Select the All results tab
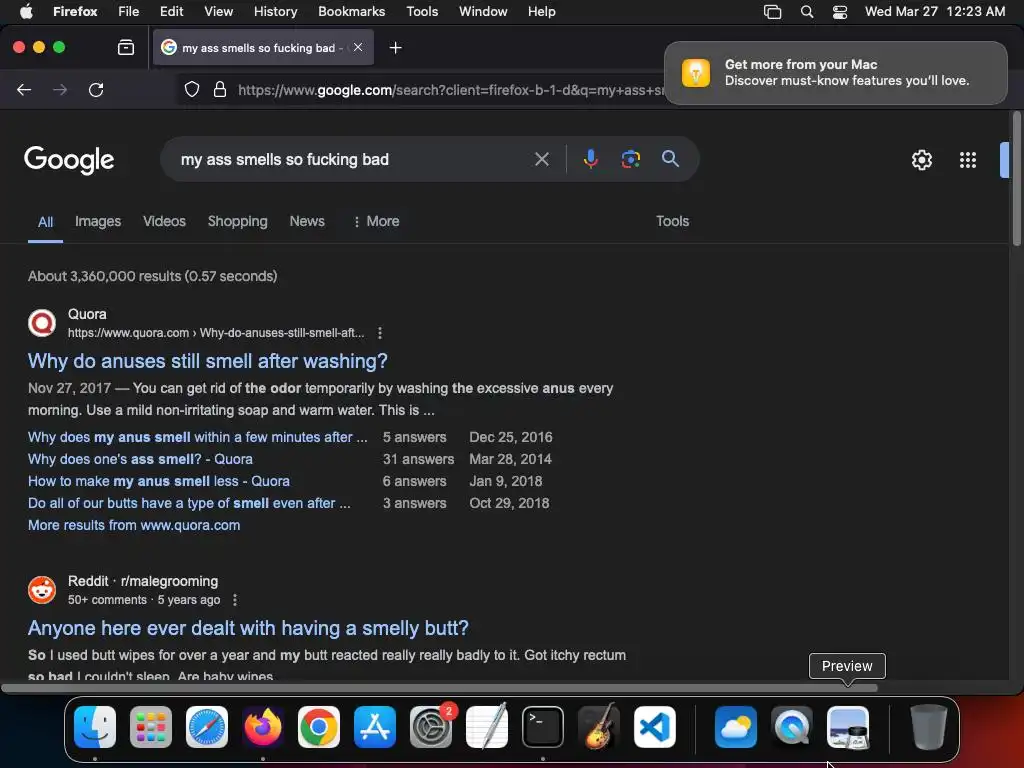The width and height of the screenshot is (1024, 768). click(45, 222)
